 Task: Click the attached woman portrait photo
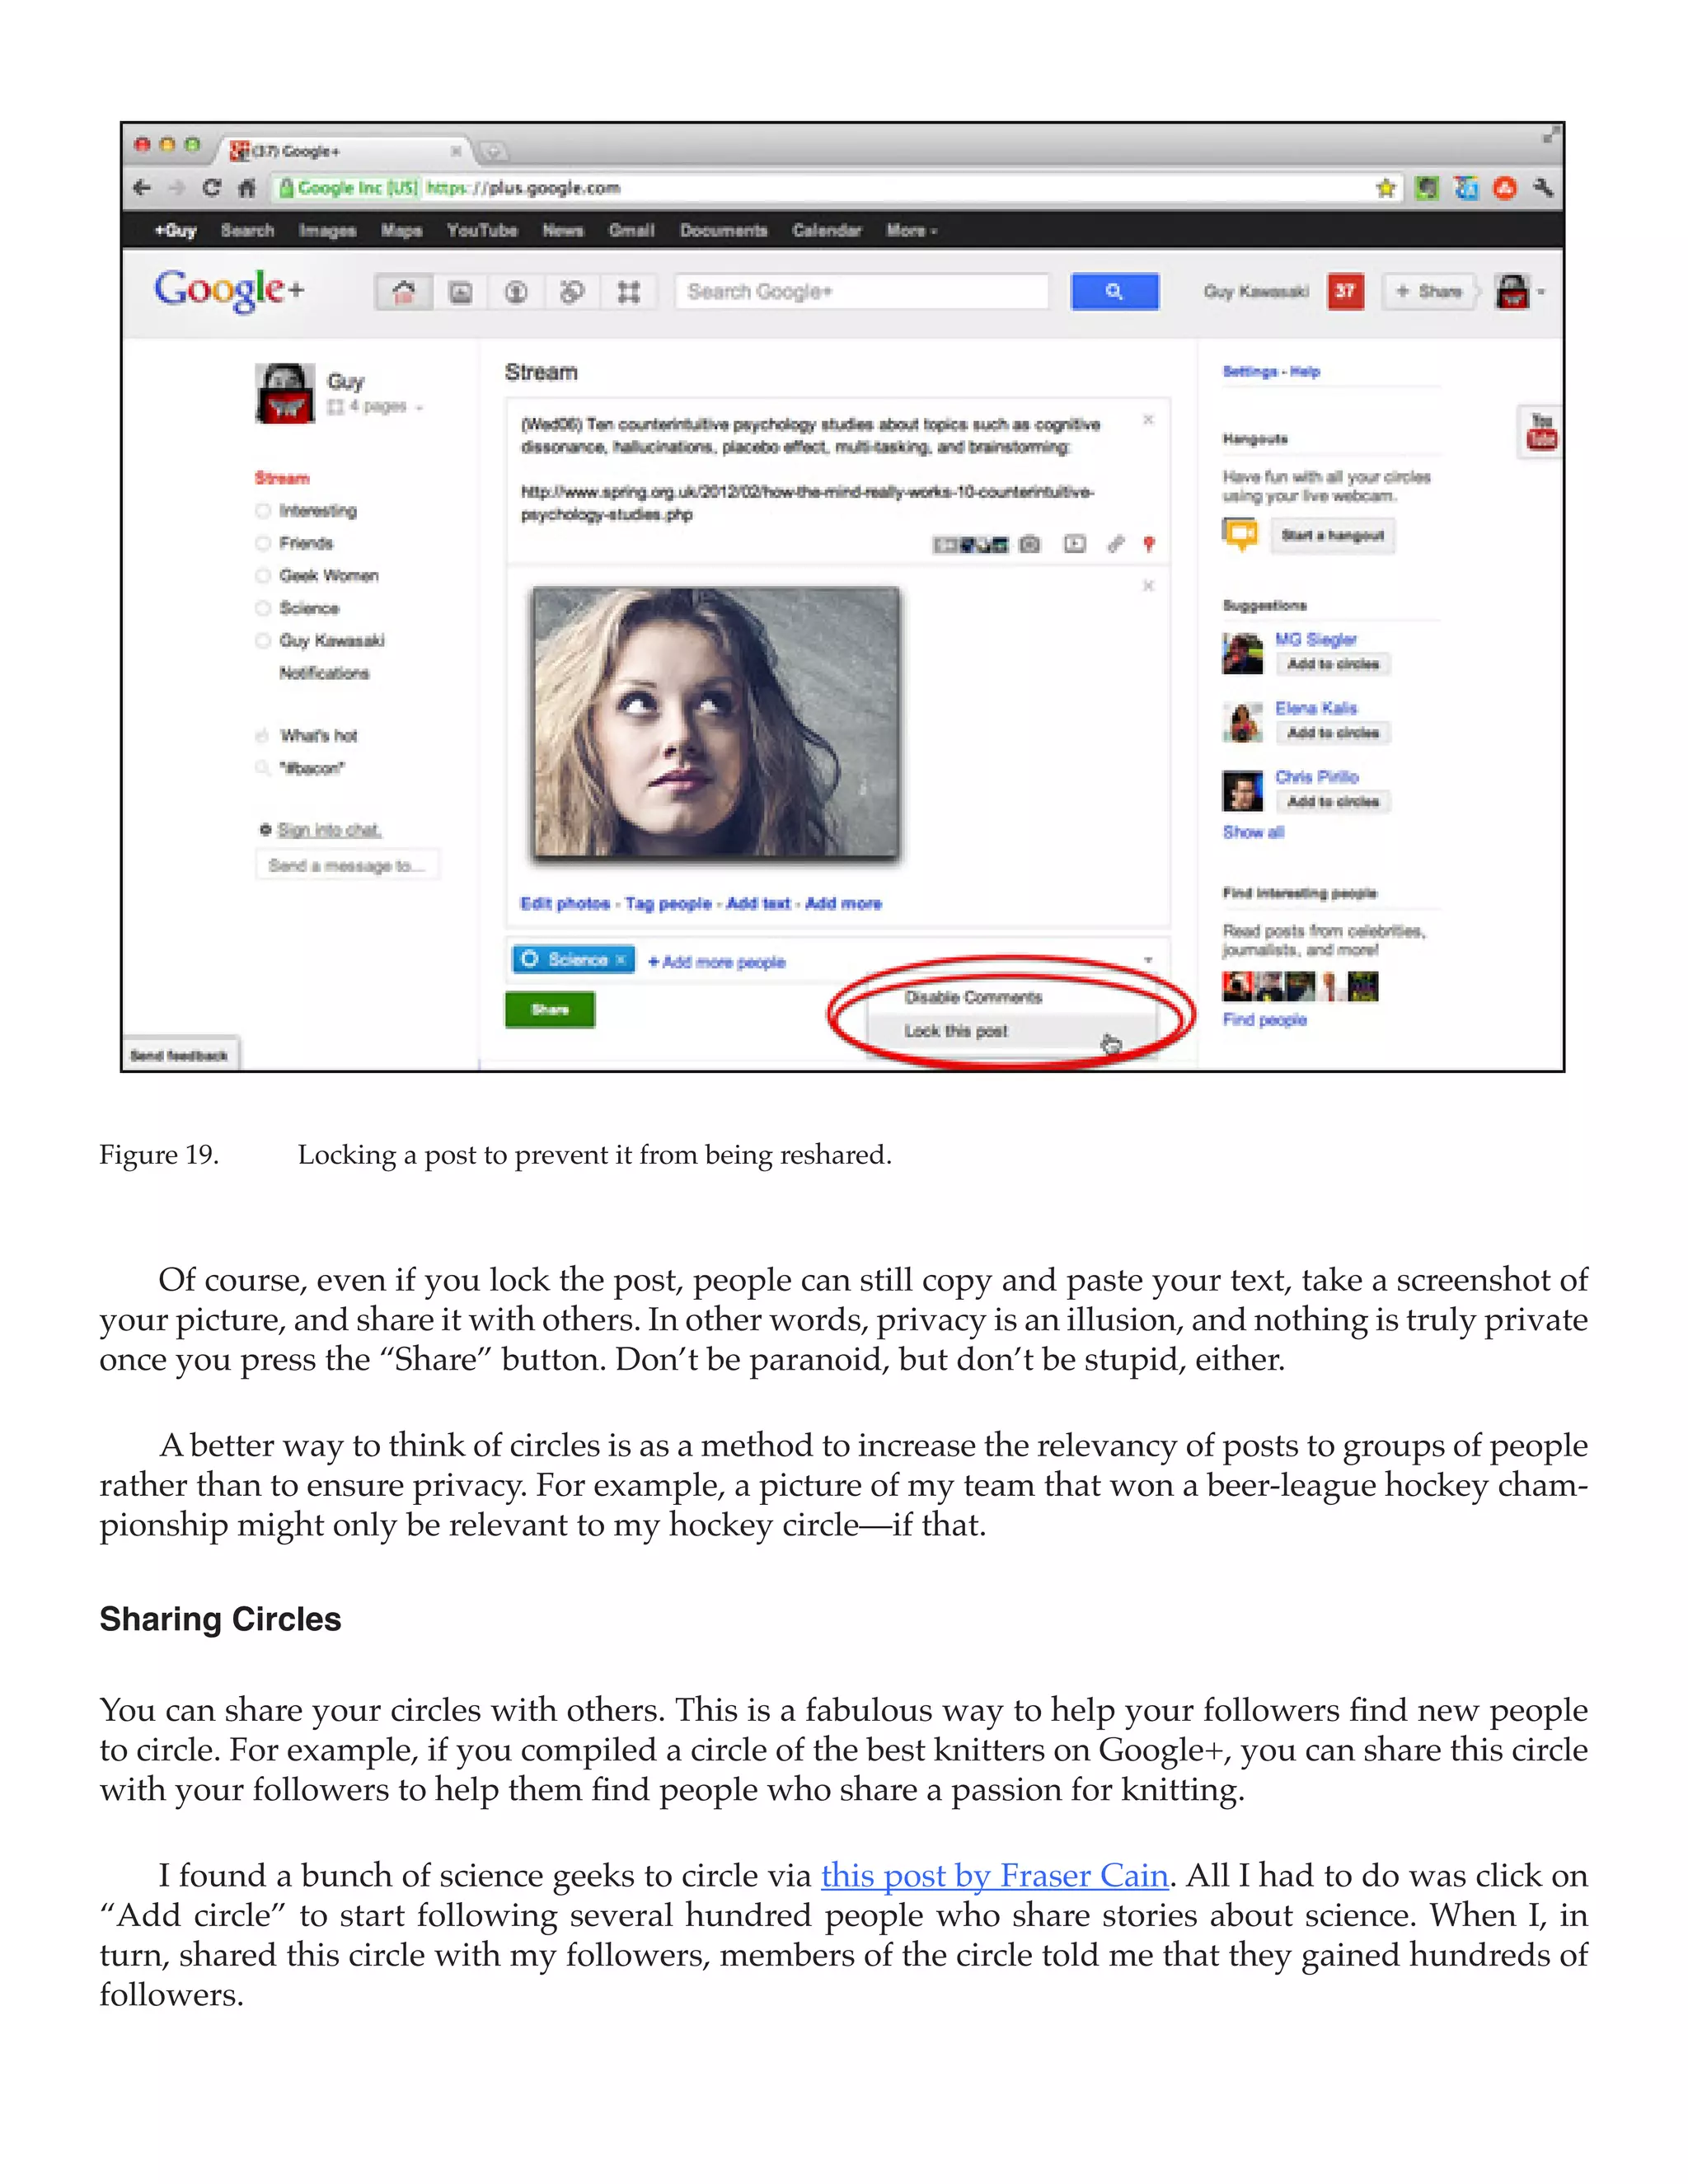[716, 723]
